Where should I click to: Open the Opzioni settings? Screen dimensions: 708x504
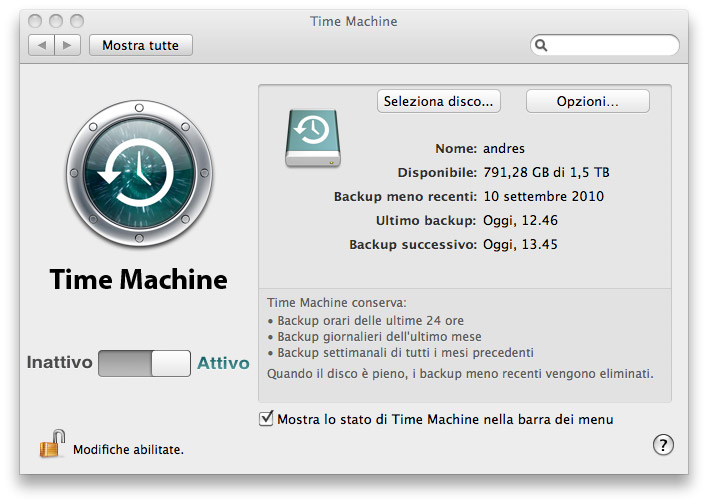coord(587,101)
